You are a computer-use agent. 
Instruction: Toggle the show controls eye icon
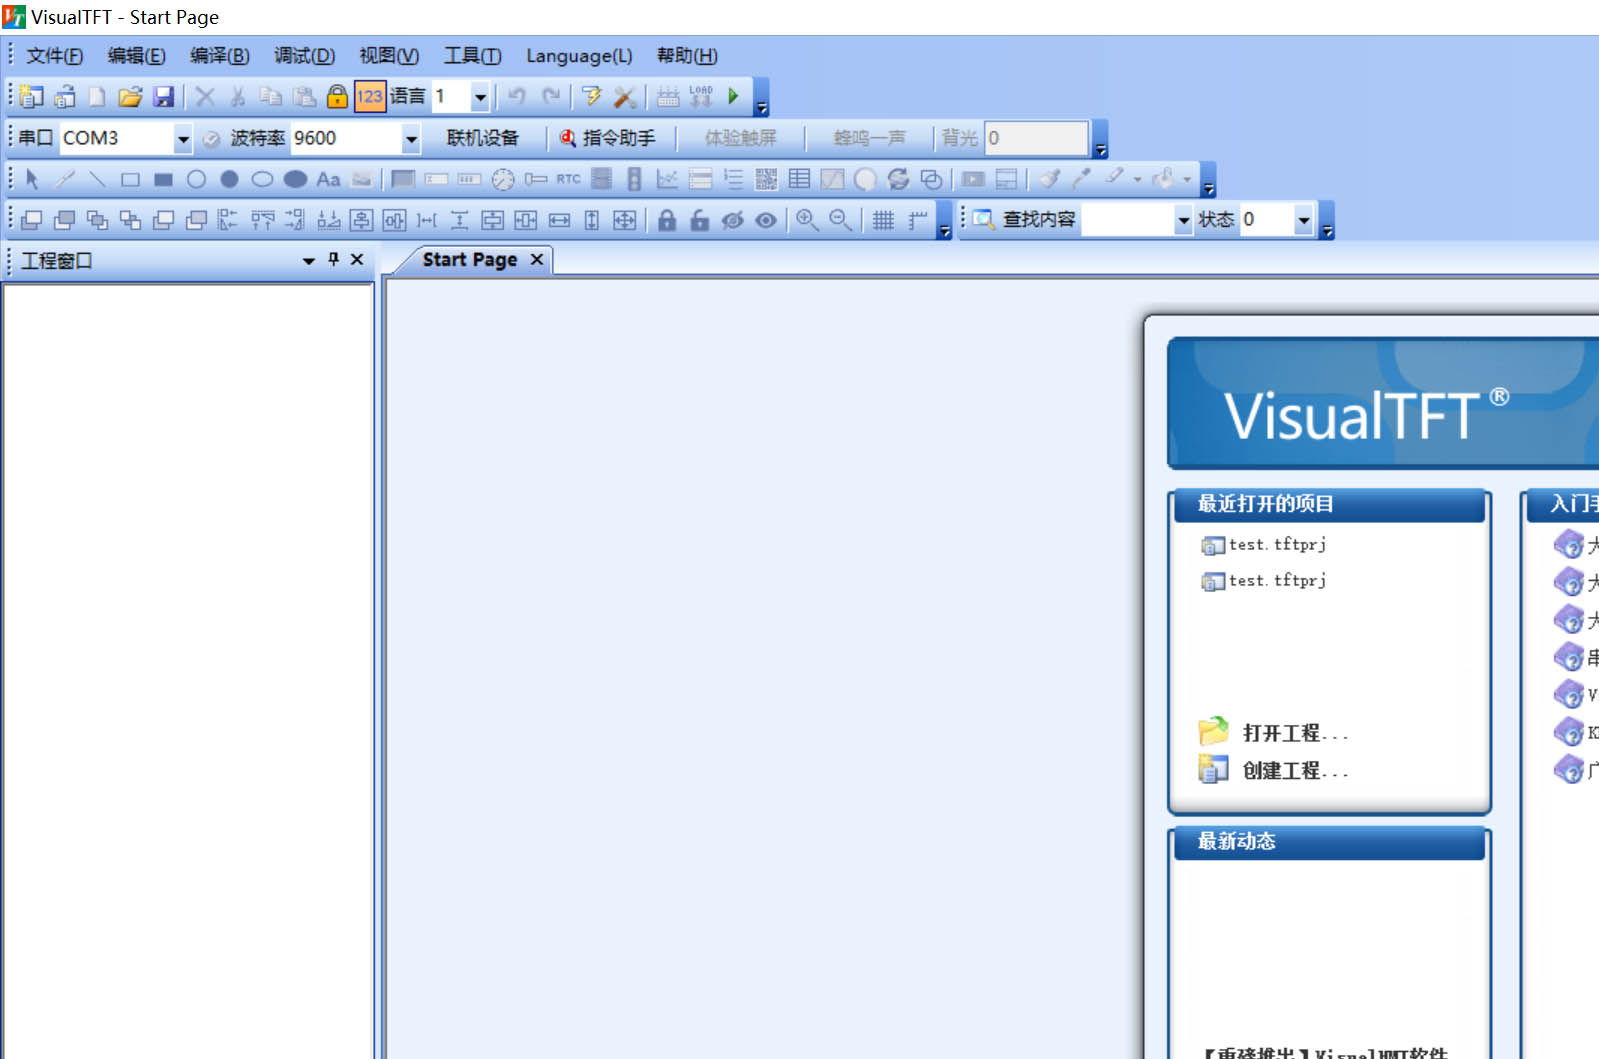(x=766, y=220)
